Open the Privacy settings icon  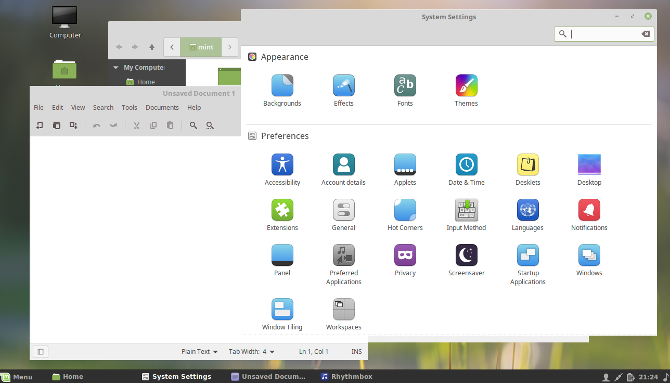pos(405,260)
